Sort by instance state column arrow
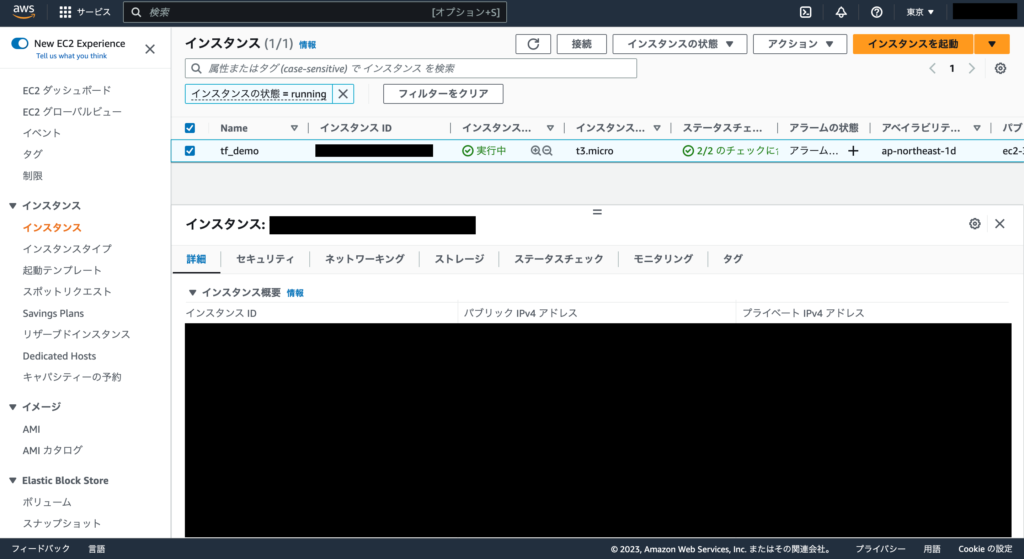 pos(550,128)
